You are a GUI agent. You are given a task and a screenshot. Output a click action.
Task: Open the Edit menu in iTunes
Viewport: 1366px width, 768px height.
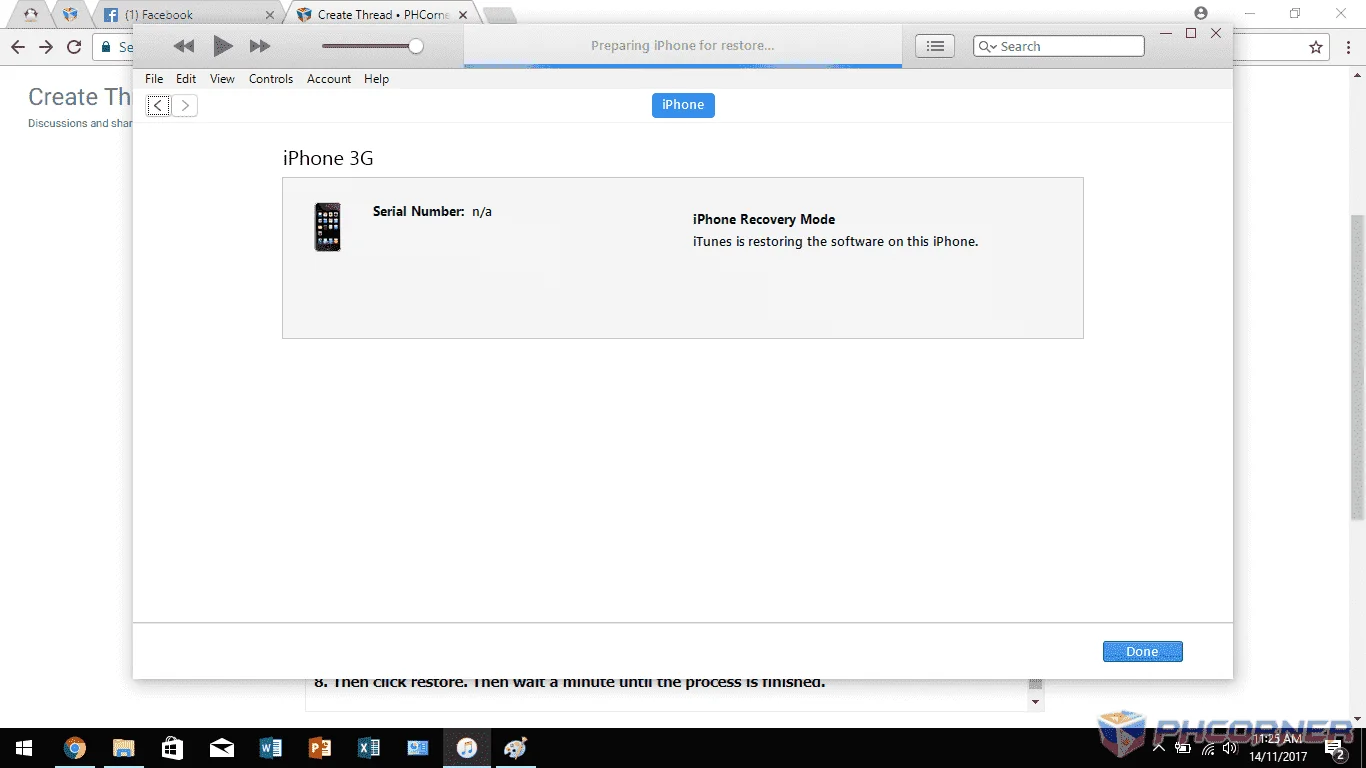[x=186, y=79]
